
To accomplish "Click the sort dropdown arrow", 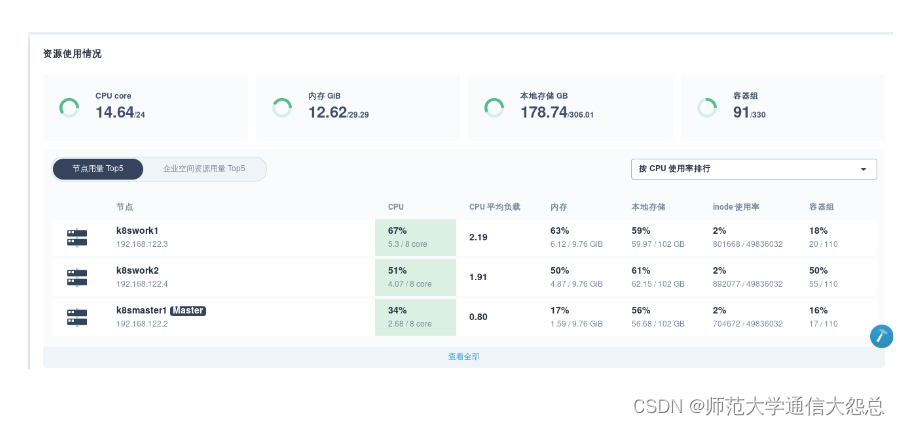I will coord(863,169).
